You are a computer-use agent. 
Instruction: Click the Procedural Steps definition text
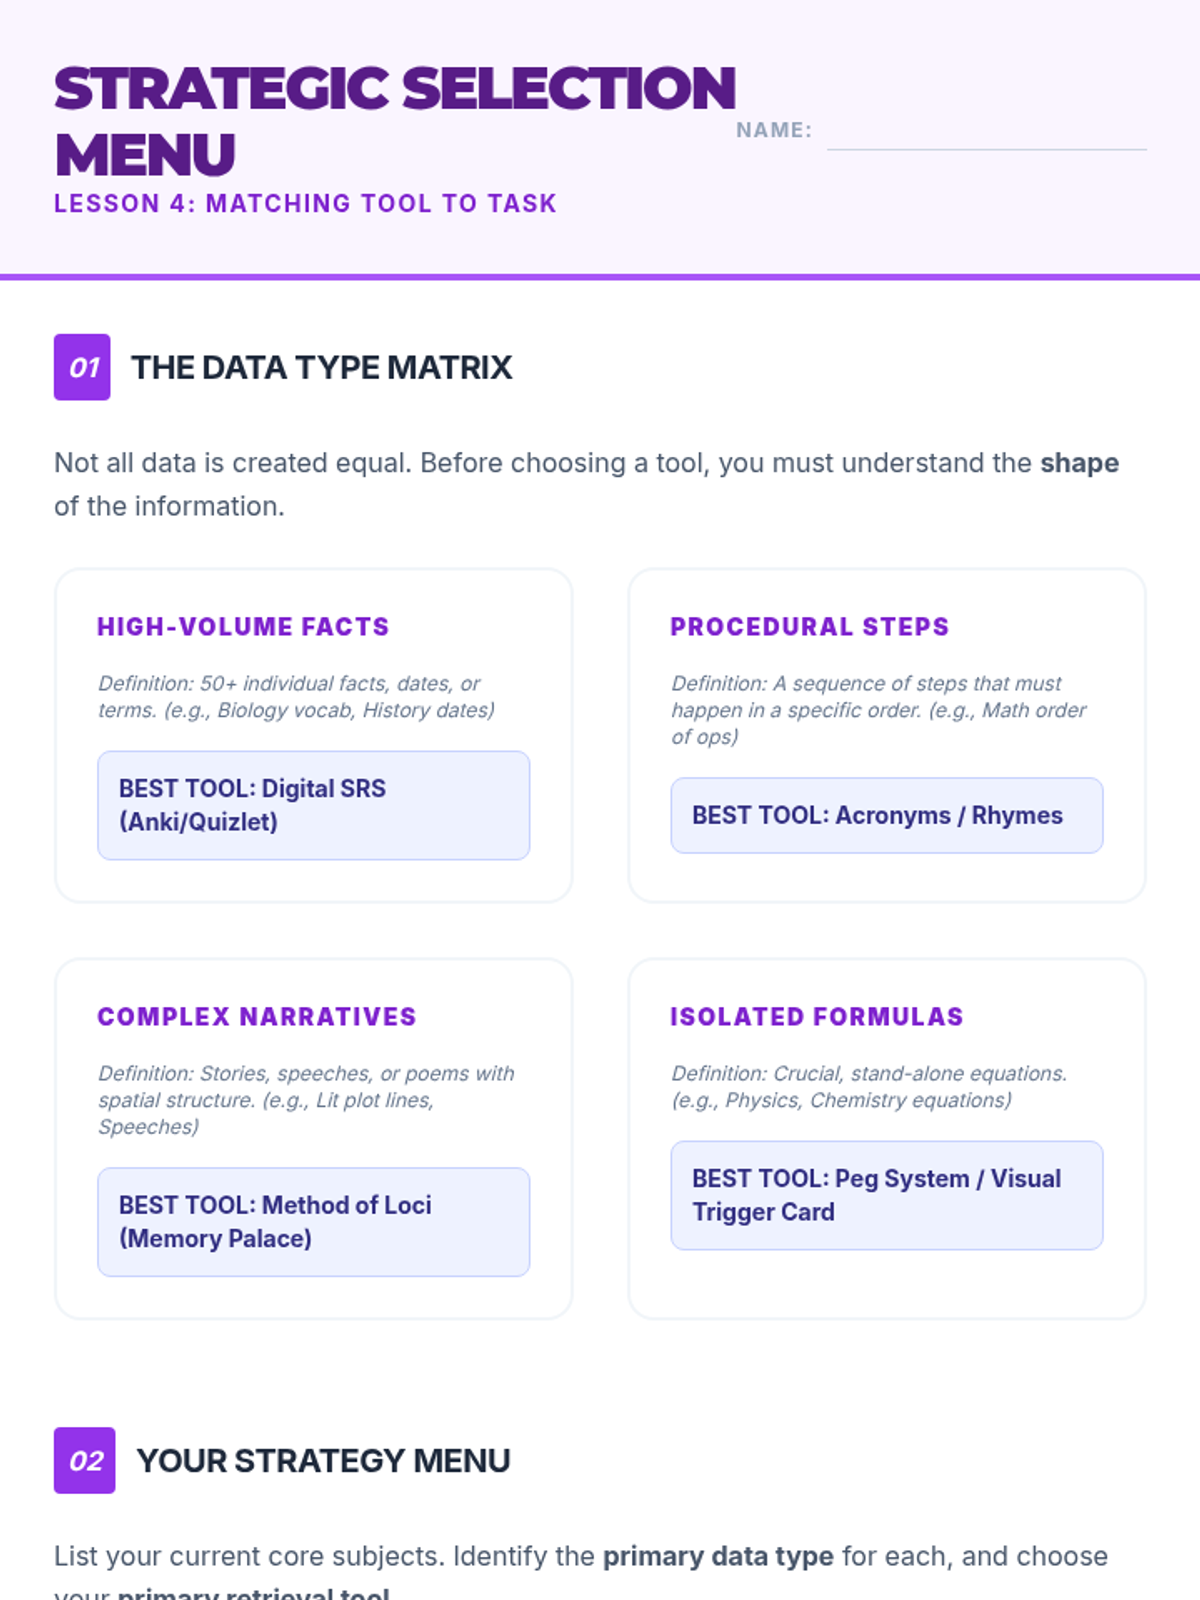click(x=879, y=710)
